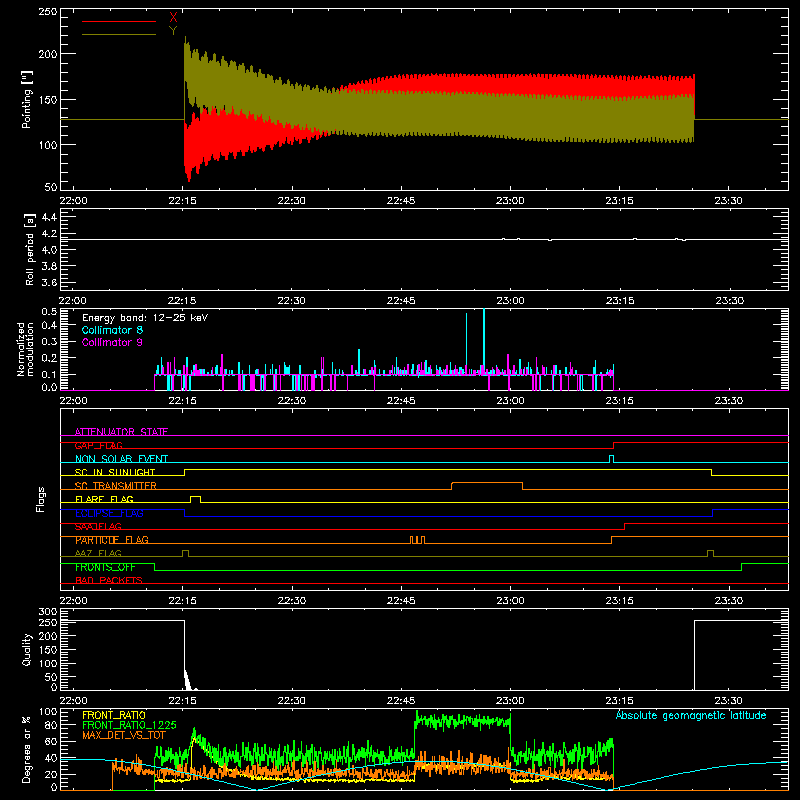Click the BAD_PACKETS flag label
Image resolution: width=800 pixels, height=800 pixels.
point(109,581)
